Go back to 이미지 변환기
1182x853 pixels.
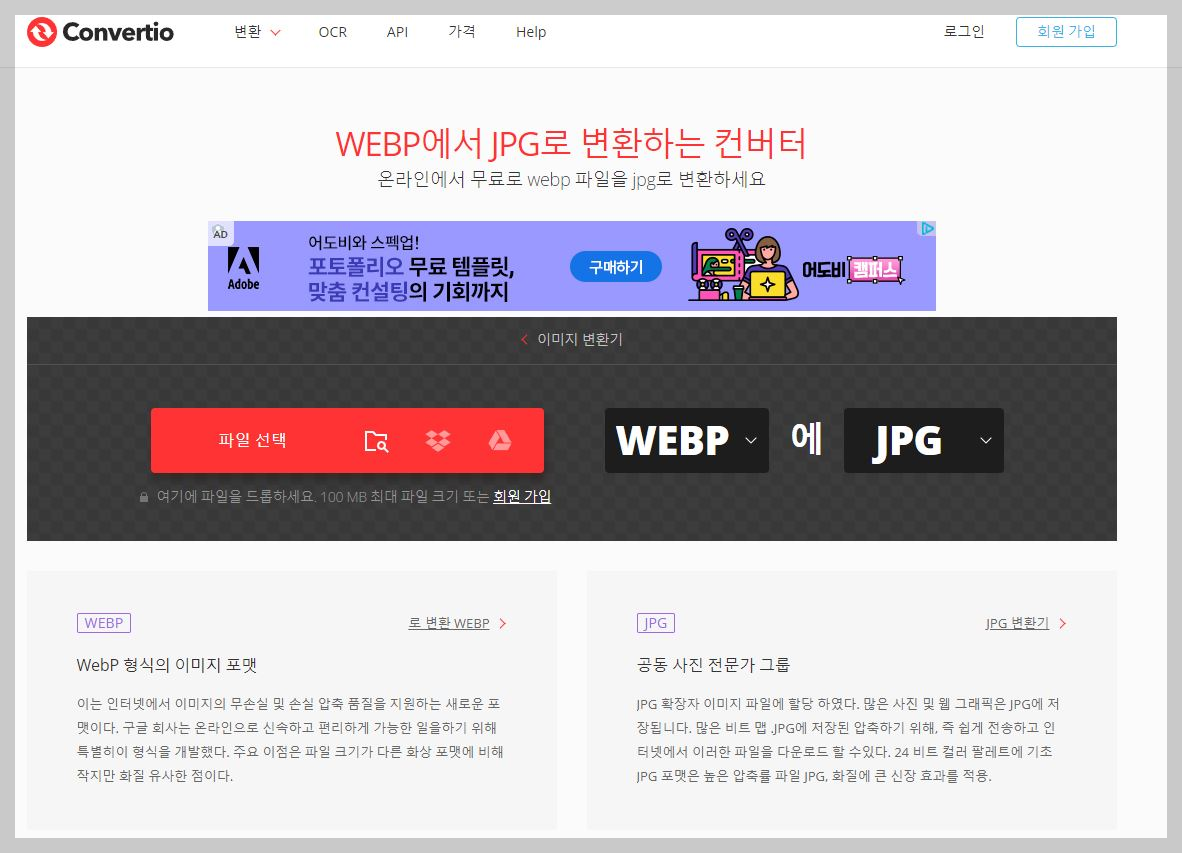(x=571, y=340)
